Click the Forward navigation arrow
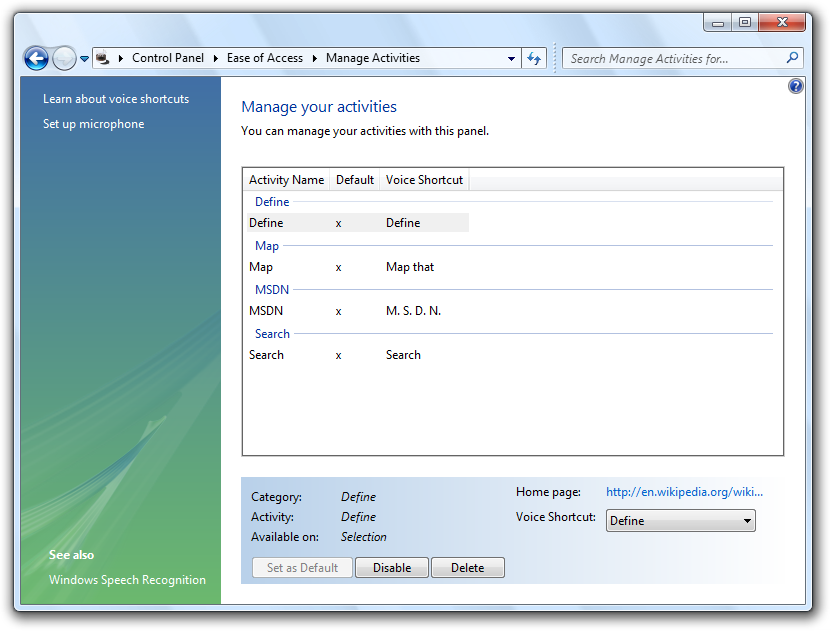 [64, 58]
